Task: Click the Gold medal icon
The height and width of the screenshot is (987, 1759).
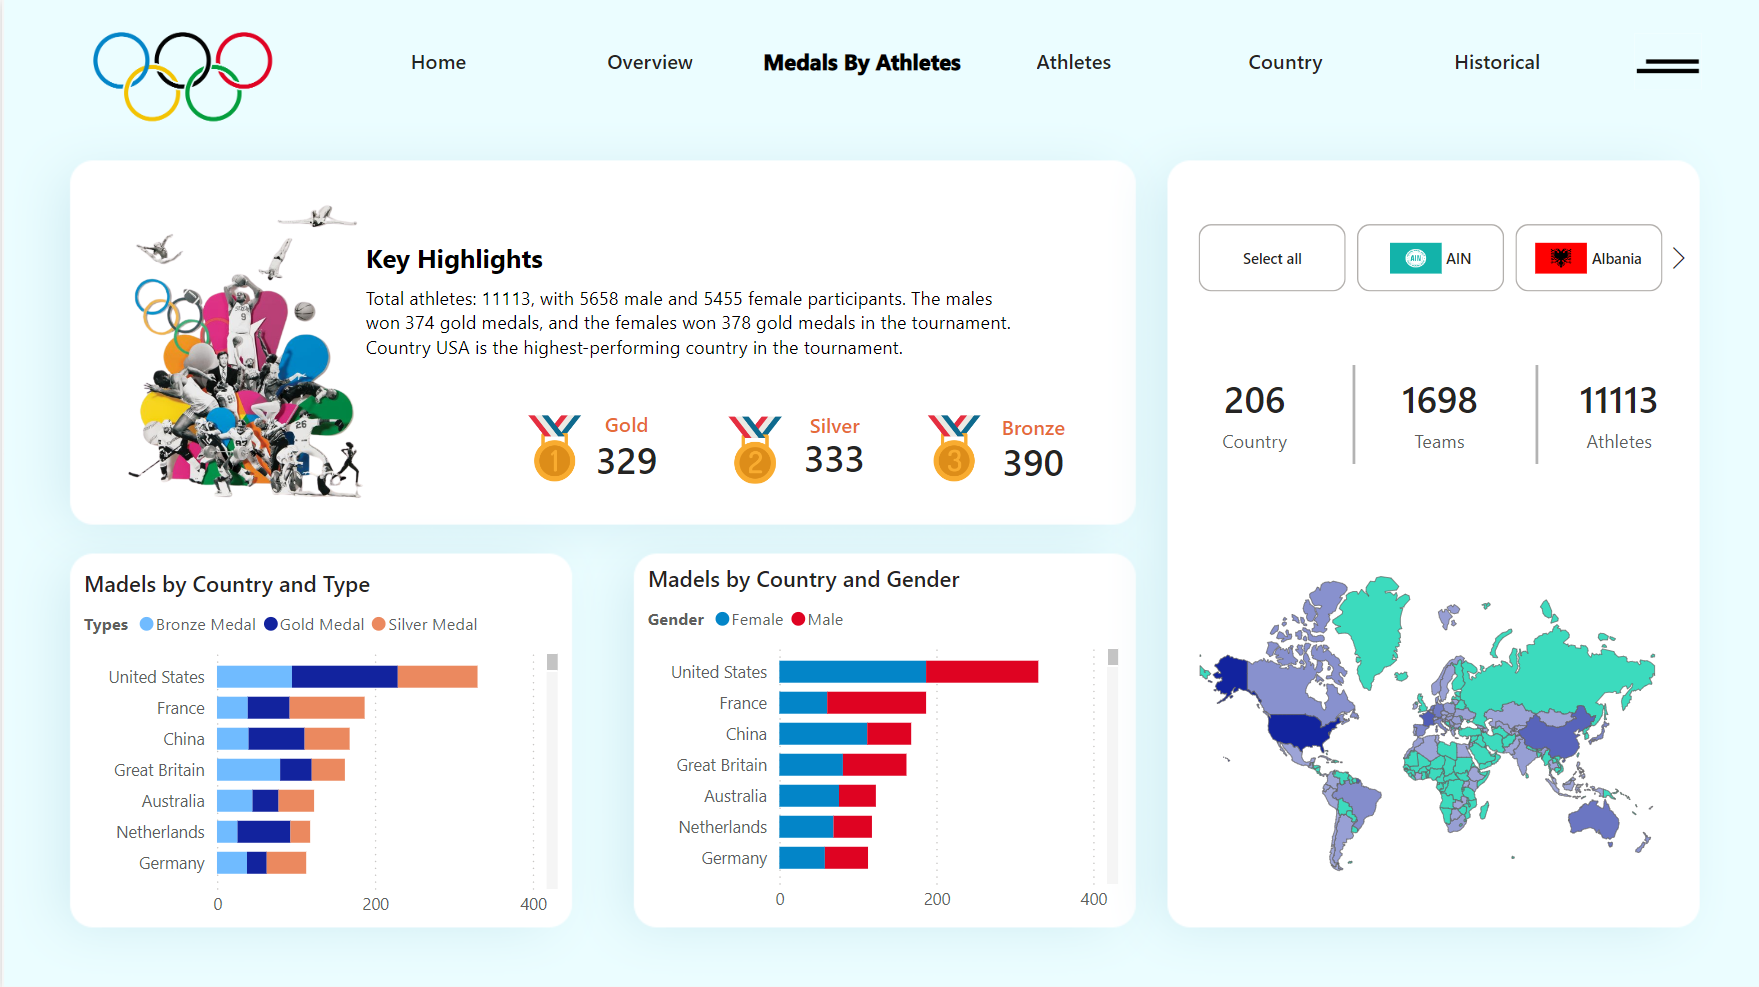Action: coord(554,447)
